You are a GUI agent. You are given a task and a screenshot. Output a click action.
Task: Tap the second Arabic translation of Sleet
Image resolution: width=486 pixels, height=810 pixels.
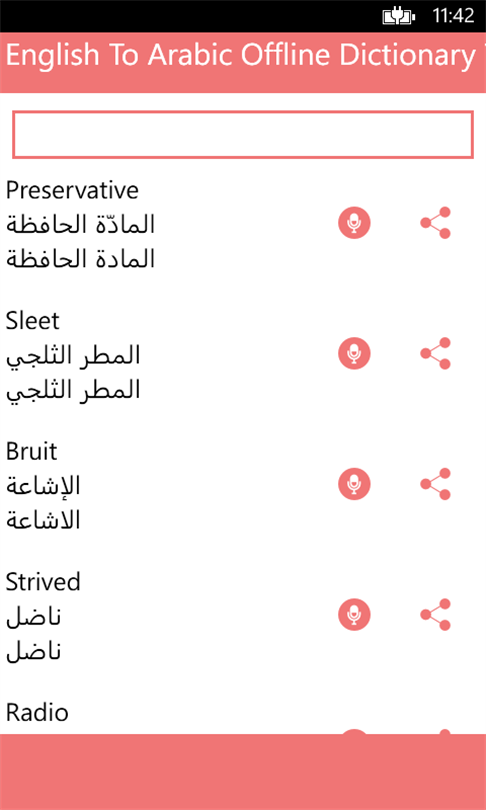(73, 391)
